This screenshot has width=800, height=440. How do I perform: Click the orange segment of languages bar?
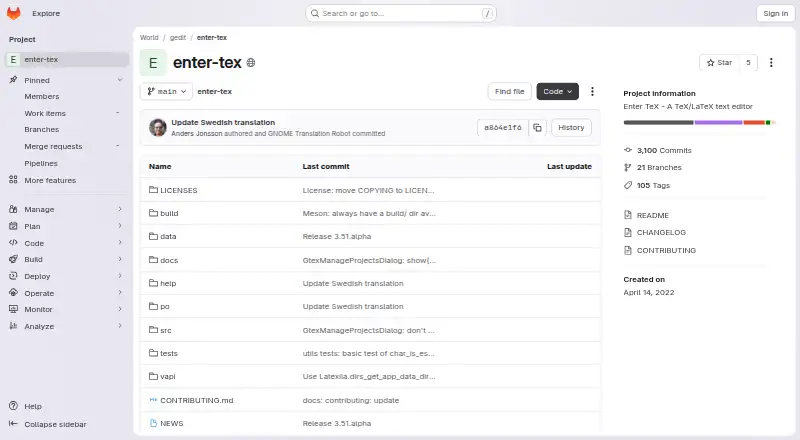(x=754, y=123)
